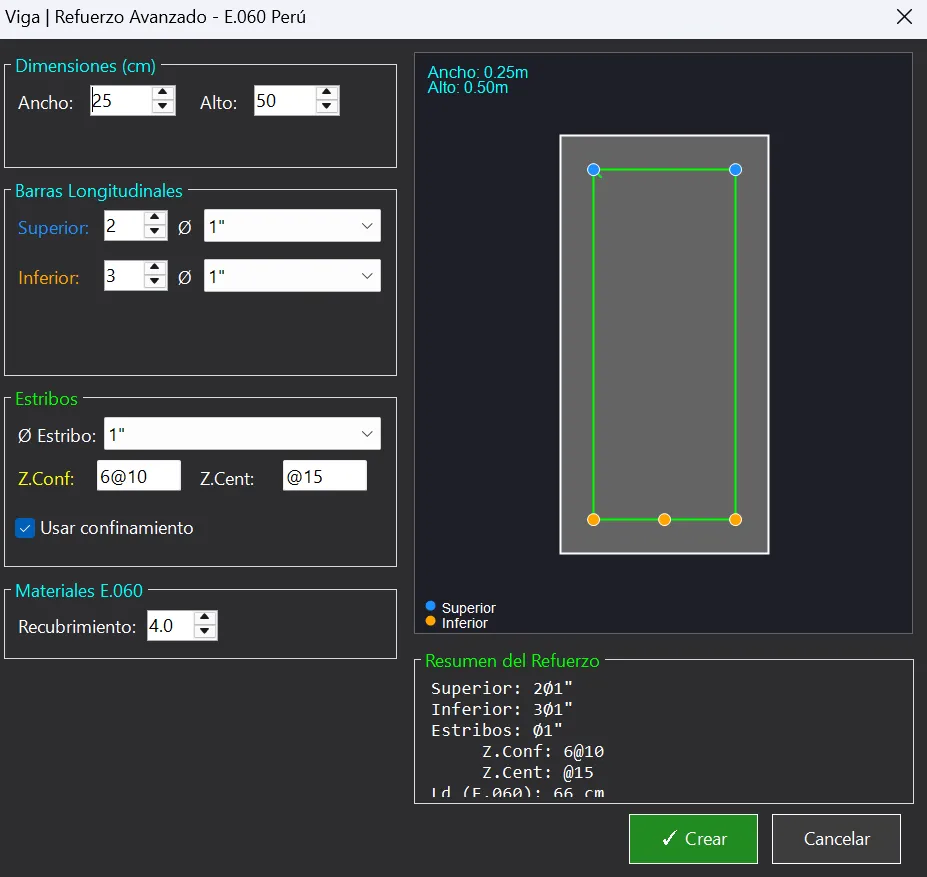
Task: Select the top-right blue superior bar
Action: point(735,170)
